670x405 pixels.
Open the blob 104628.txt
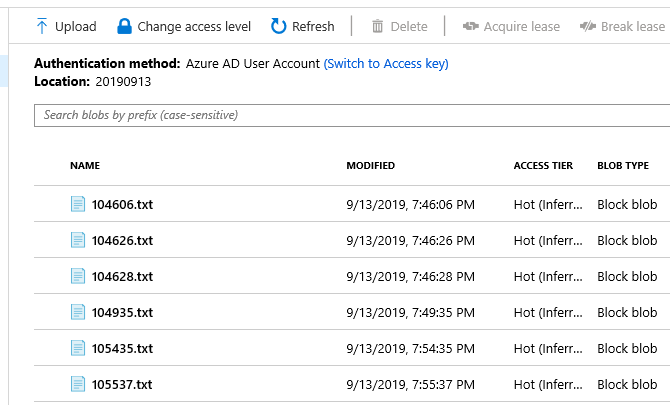(x=122, y=276)
